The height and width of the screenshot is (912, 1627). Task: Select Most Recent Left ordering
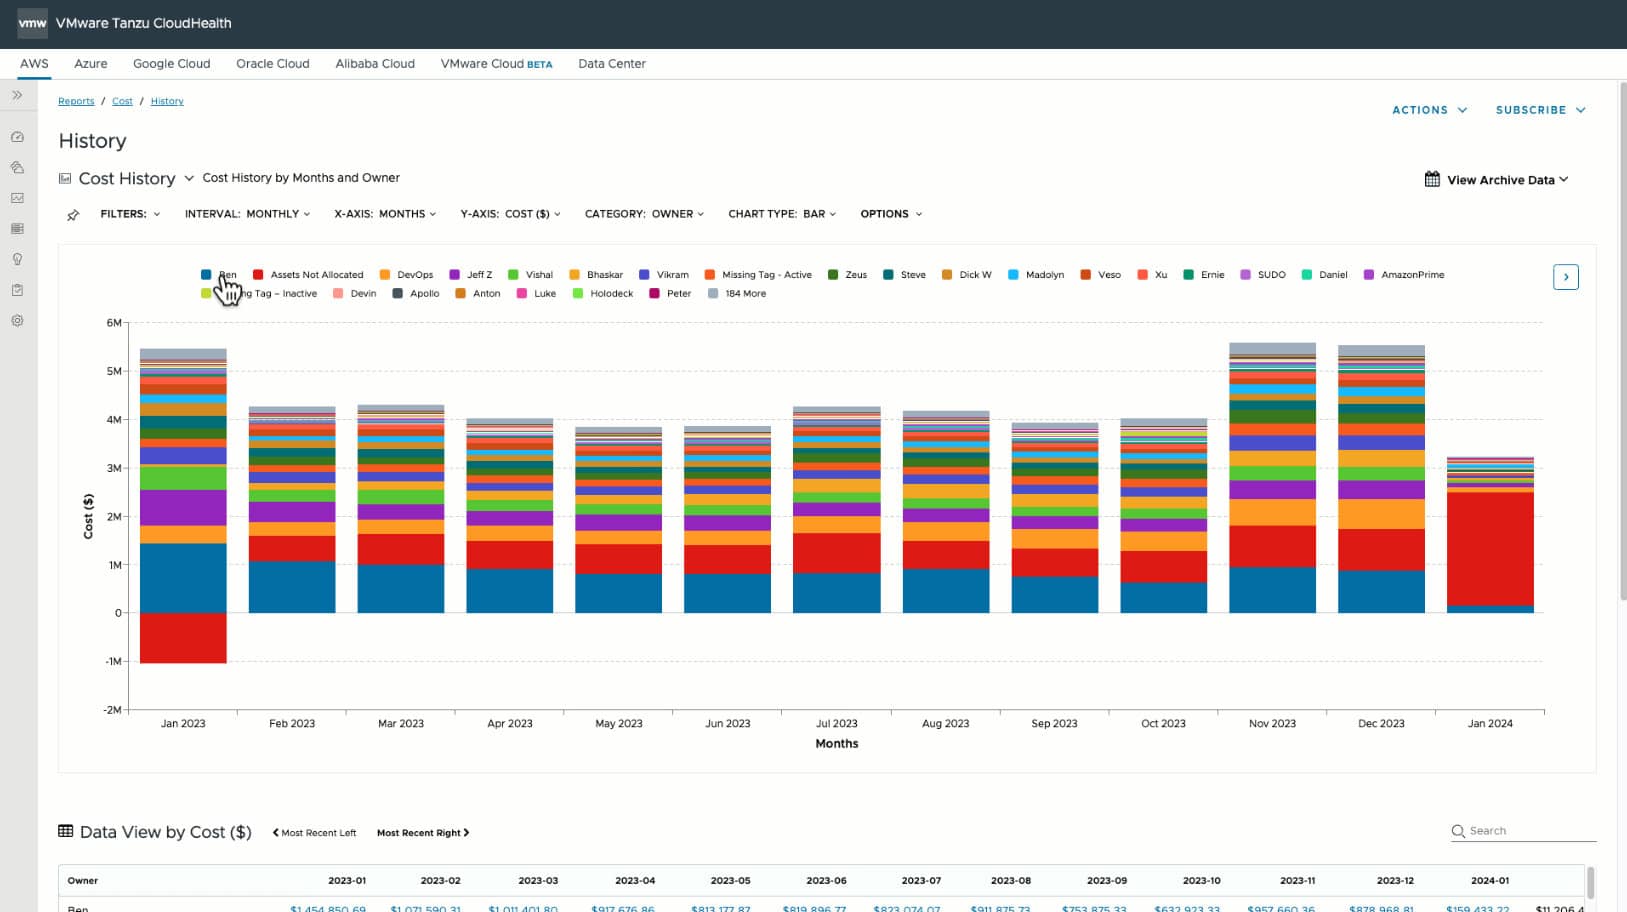pyautogui.click(x=314, y=833)
